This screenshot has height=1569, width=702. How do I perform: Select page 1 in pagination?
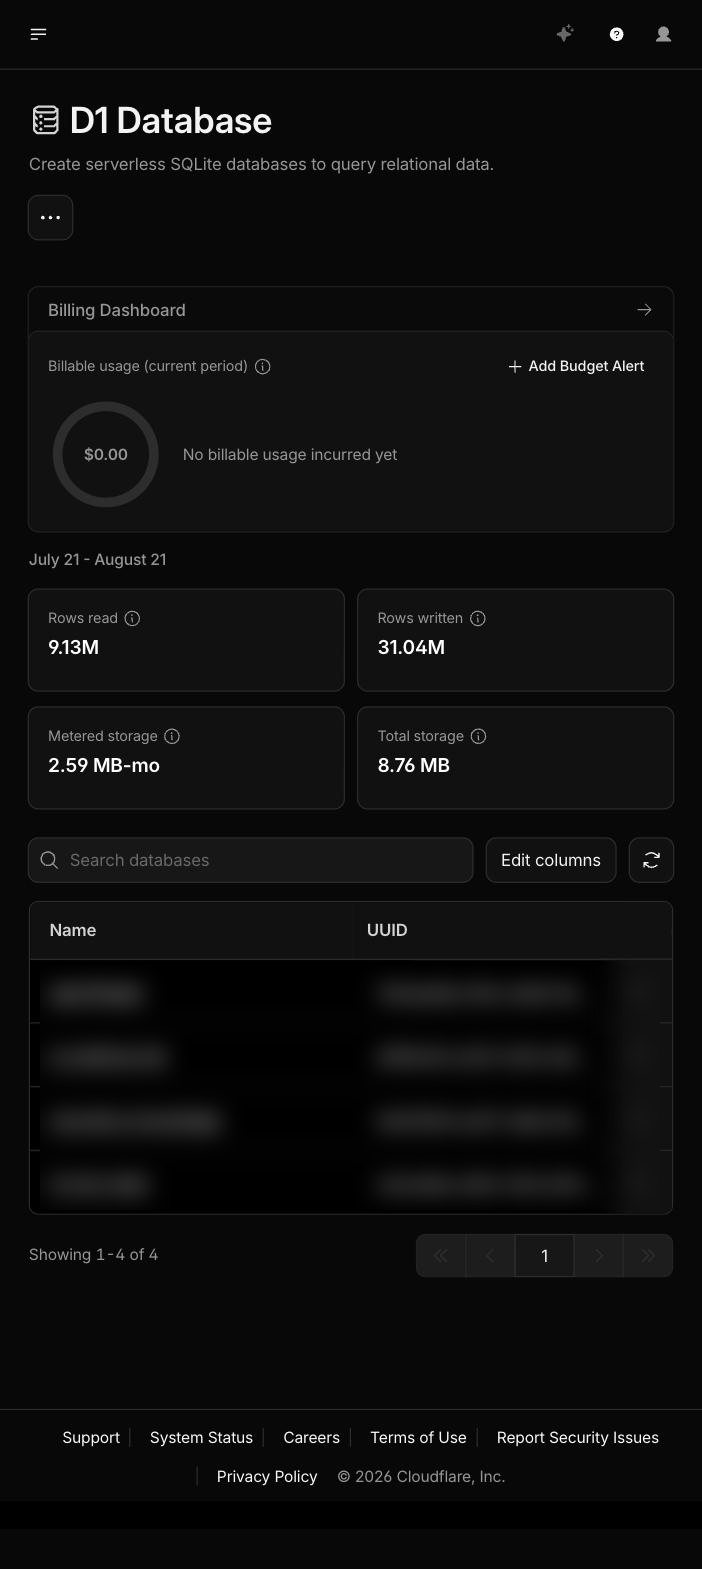(544, 1256)
